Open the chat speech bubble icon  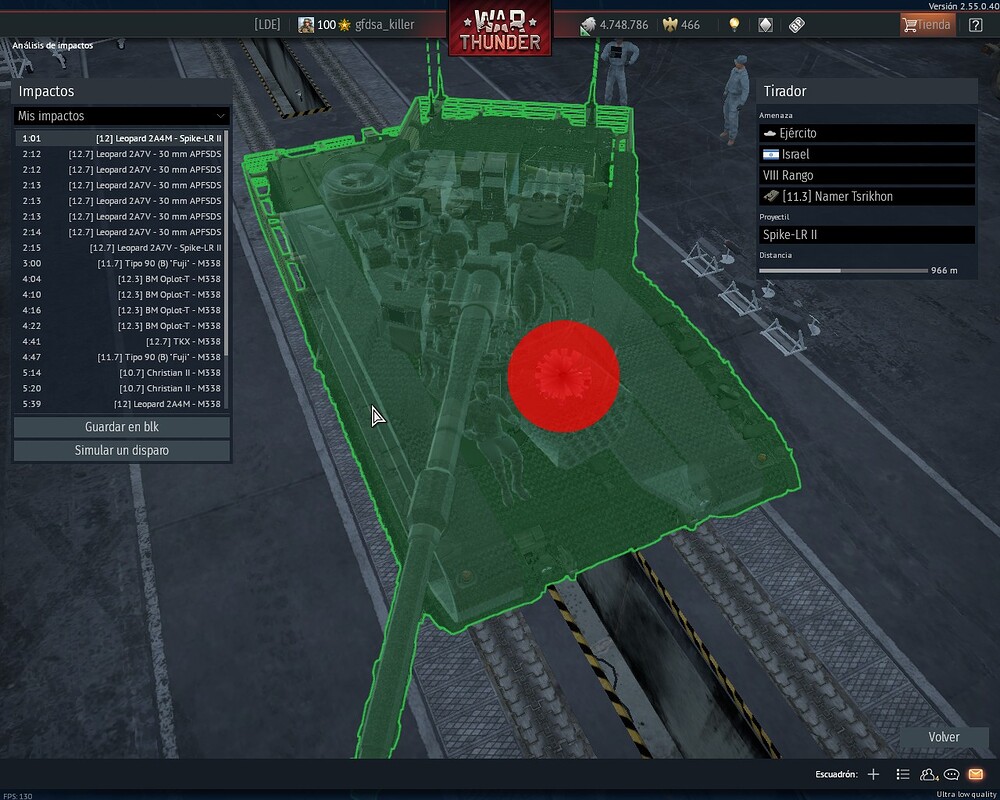coord(952,774)
